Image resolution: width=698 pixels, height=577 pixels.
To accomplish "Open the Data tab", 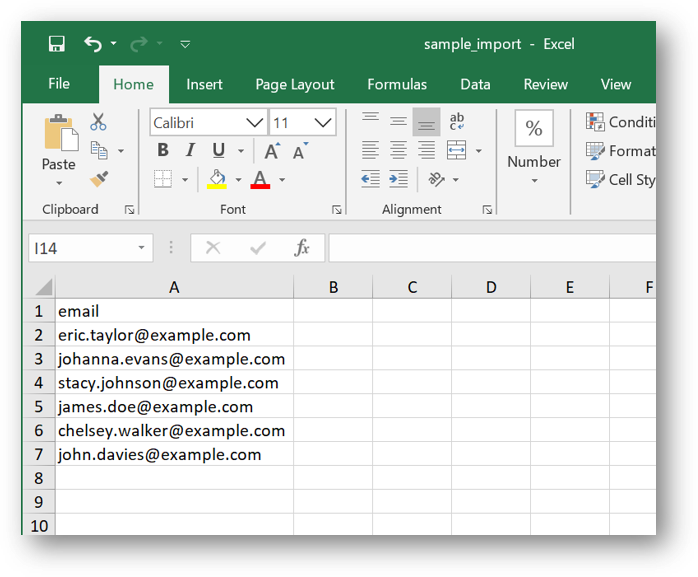I will 475,84.
